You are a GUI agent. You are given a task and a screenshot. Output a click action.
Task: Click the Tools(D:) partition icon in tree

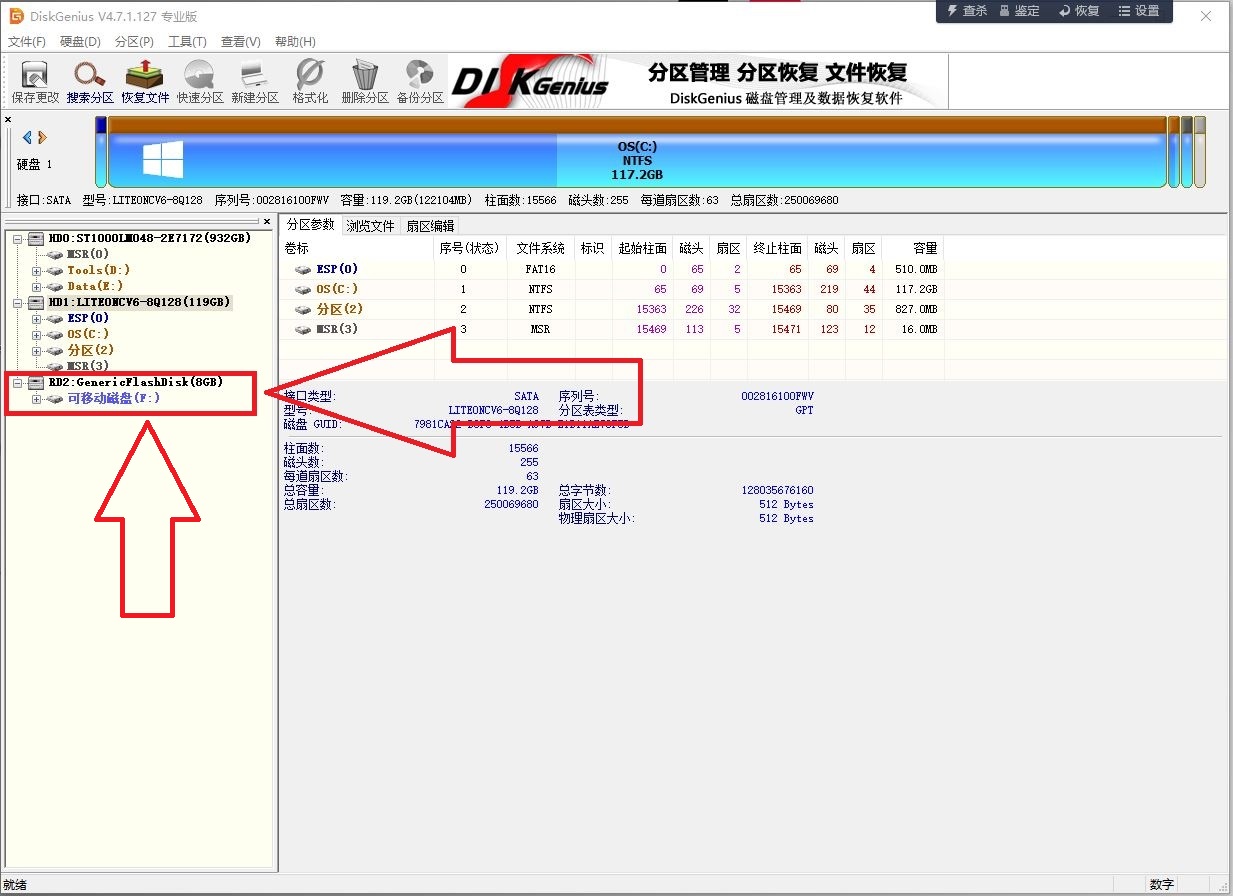[54, 270]
